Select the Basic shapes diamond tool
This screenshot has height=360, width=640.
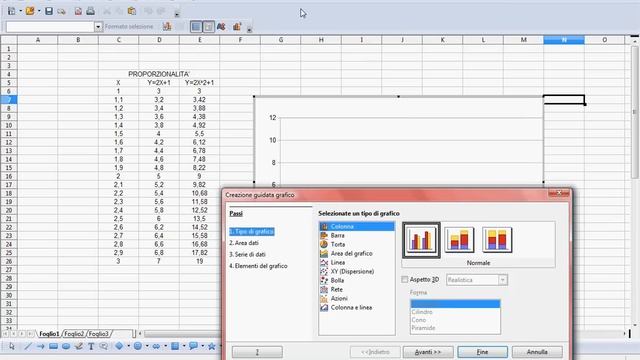point(119,346)
